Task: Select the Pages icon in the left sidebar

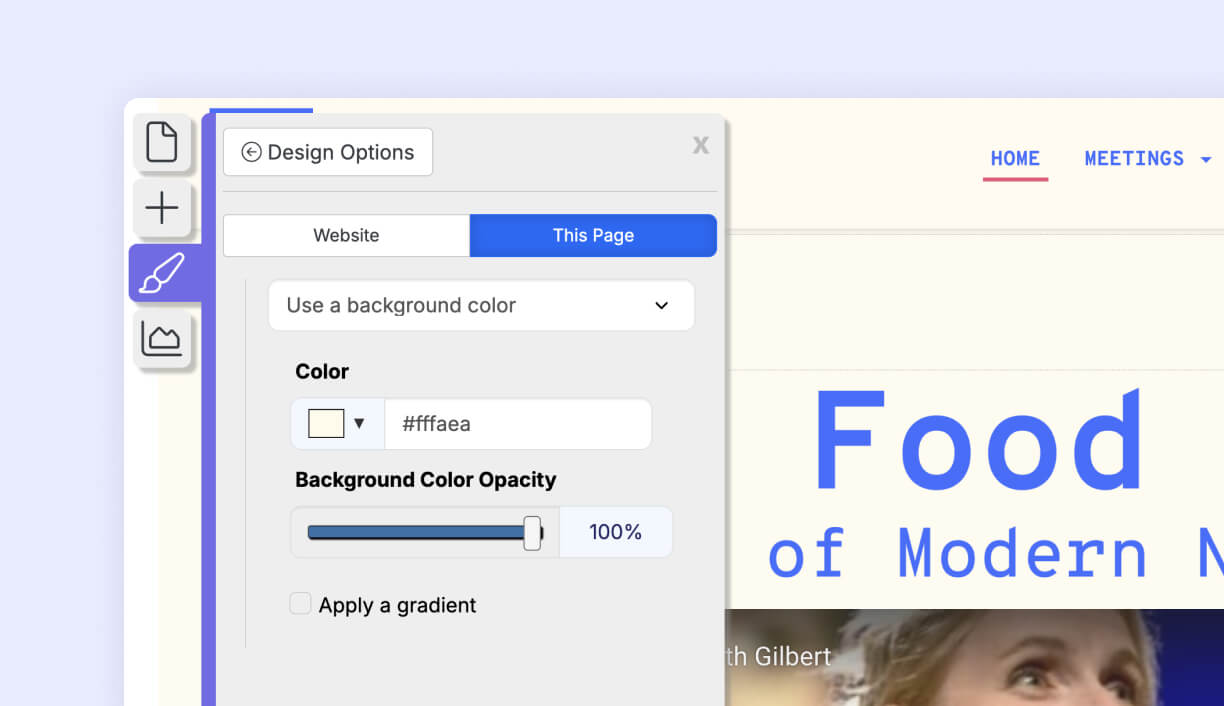Action: tap(163, 144)
